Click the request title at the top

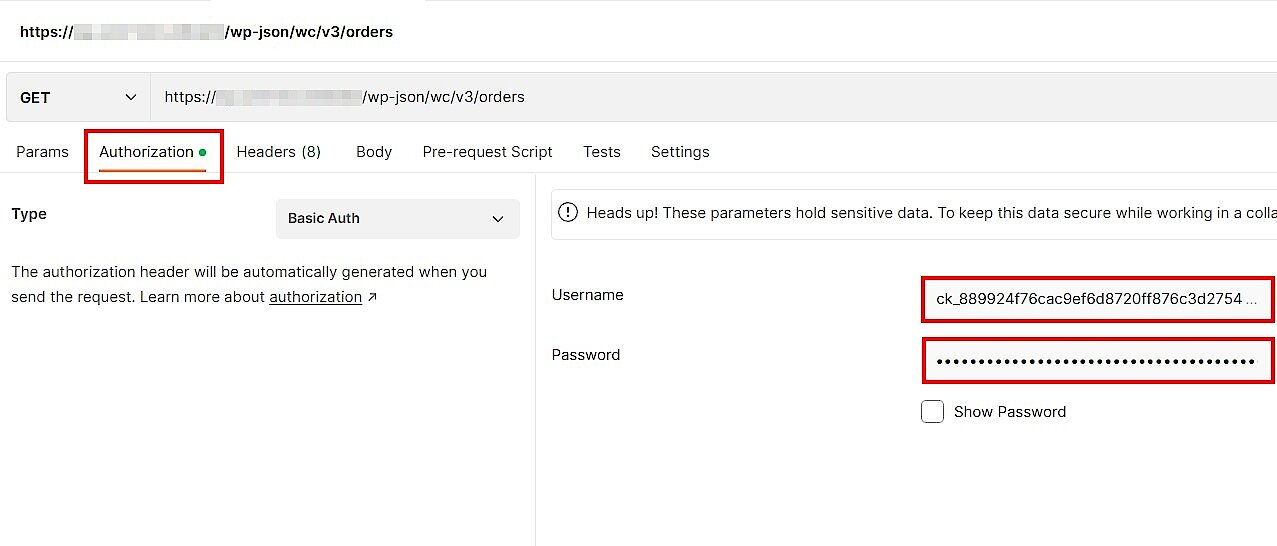(206, 32)
